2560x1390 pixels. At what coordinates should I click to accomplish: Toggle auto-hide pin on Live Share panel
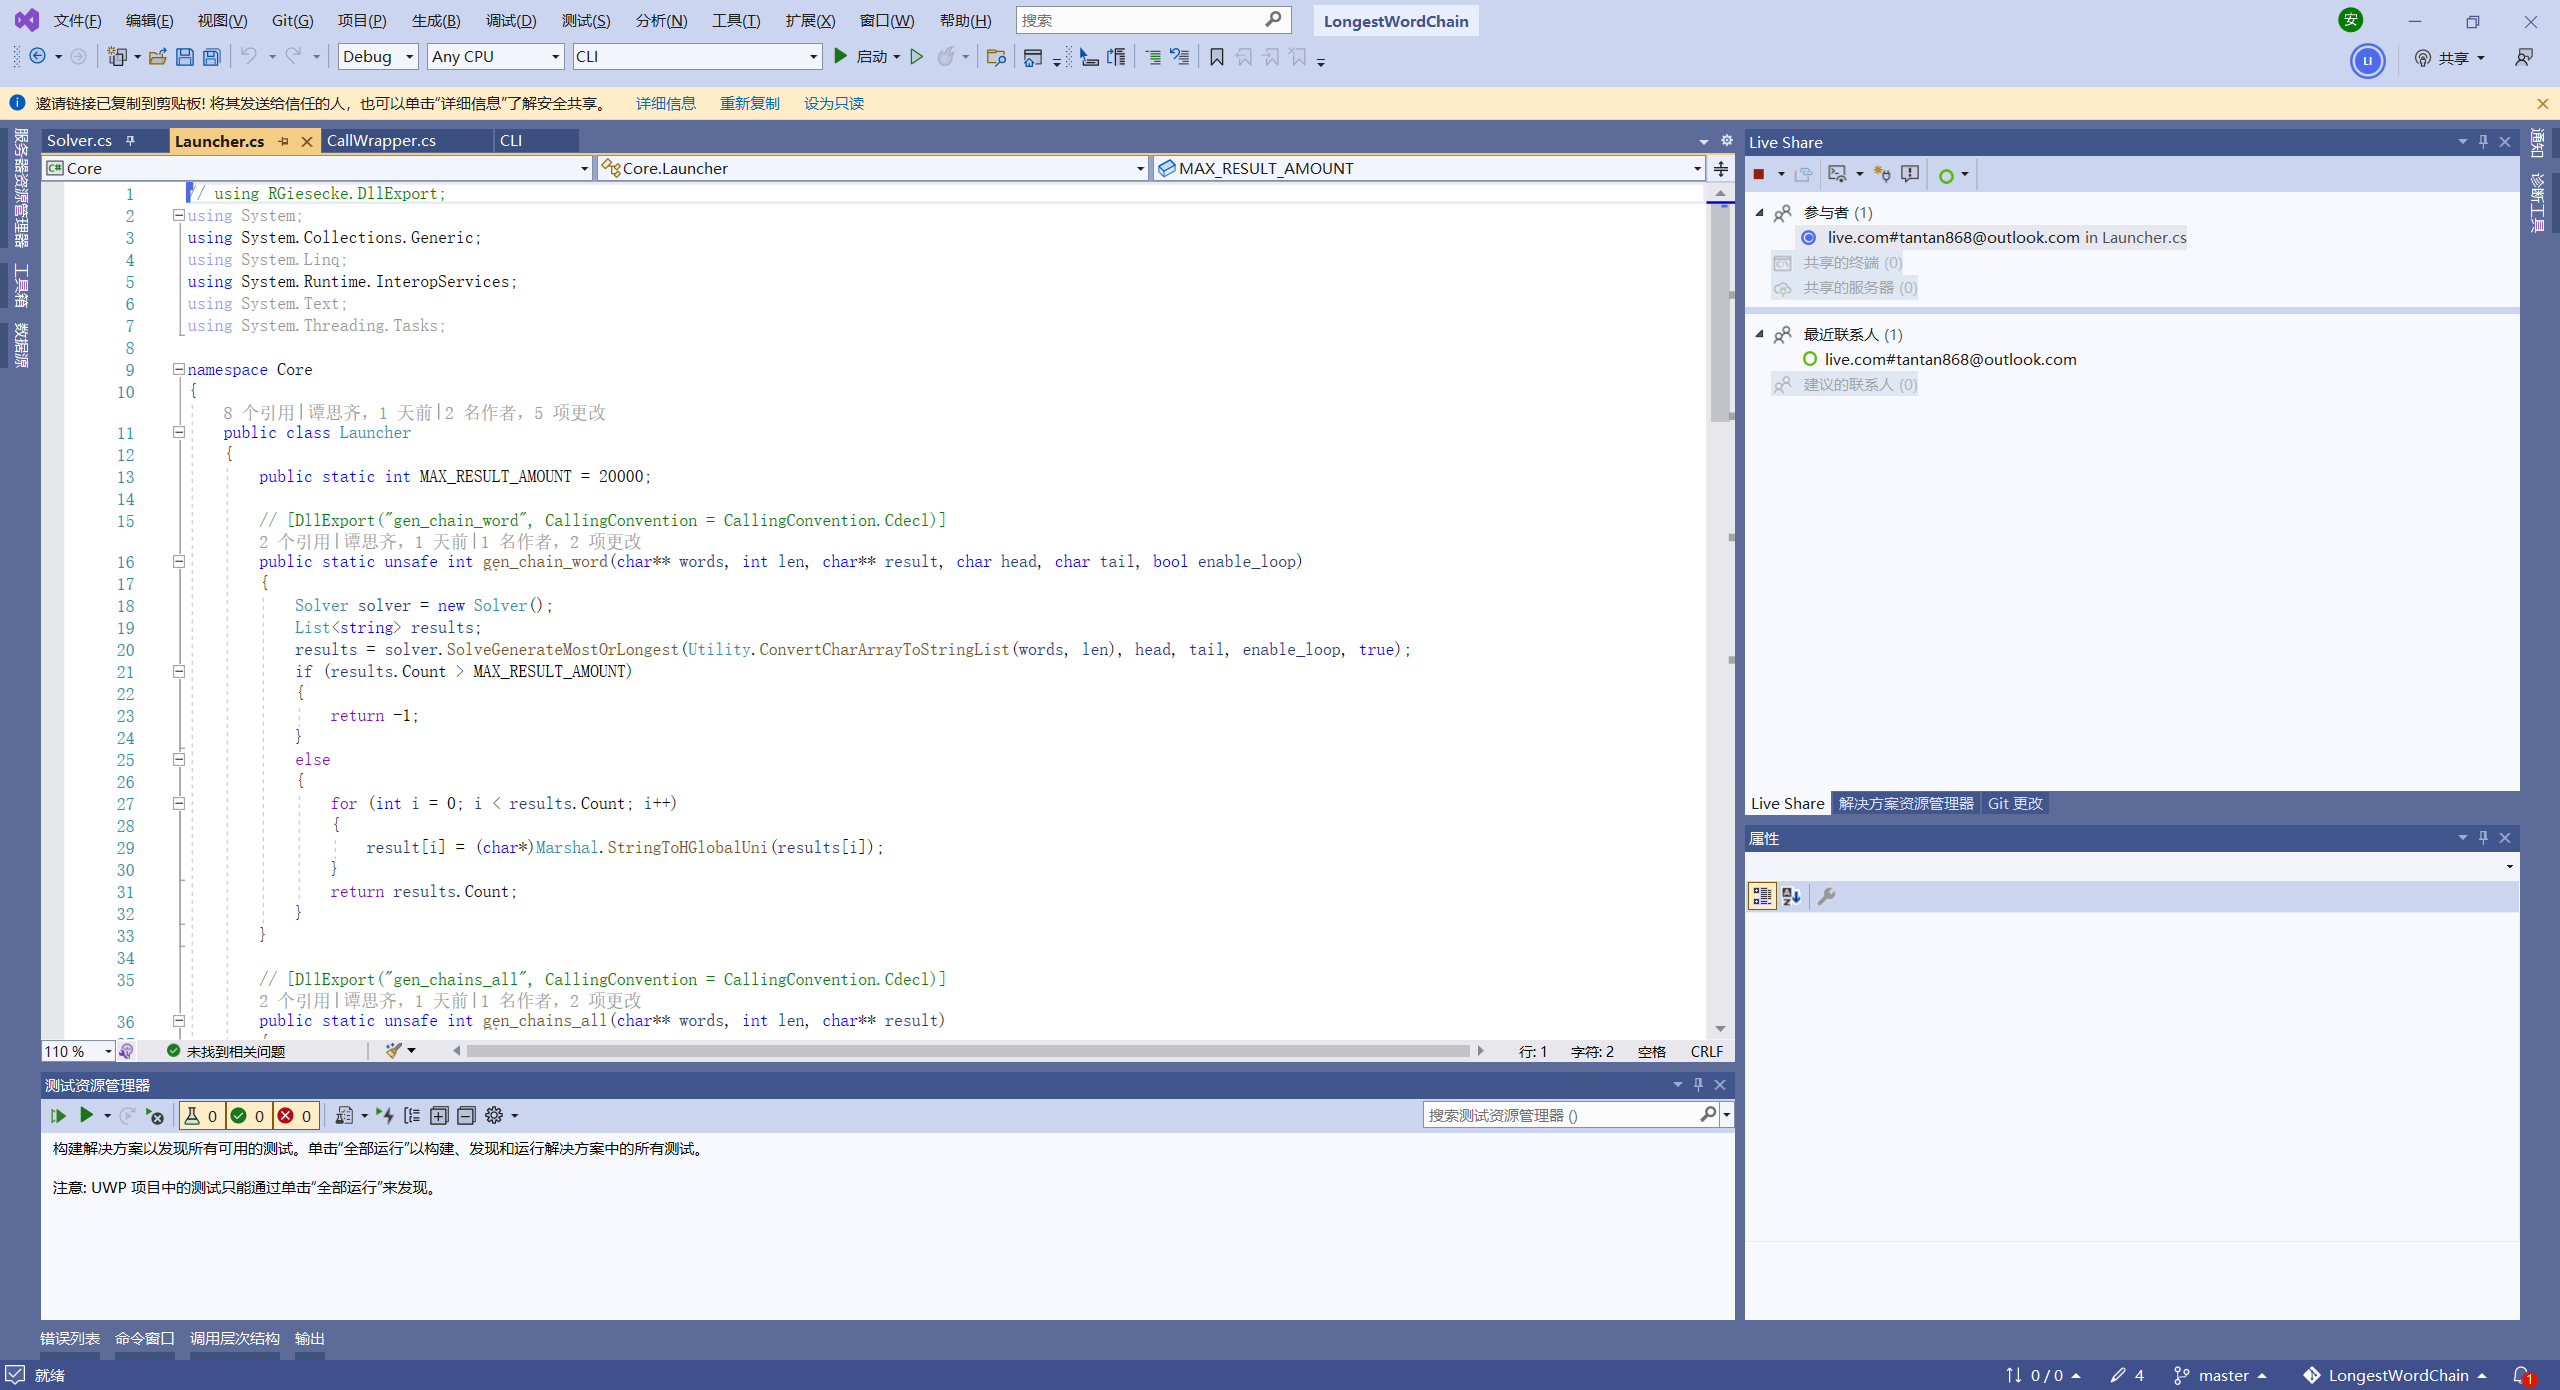[2483, 142]
